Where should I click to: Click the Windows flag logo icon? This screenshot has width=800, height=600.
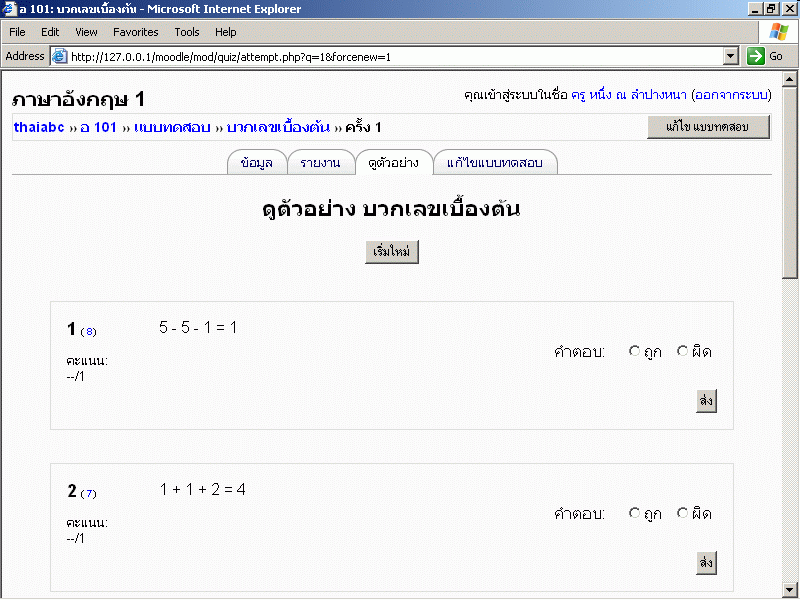pos(778,32)
